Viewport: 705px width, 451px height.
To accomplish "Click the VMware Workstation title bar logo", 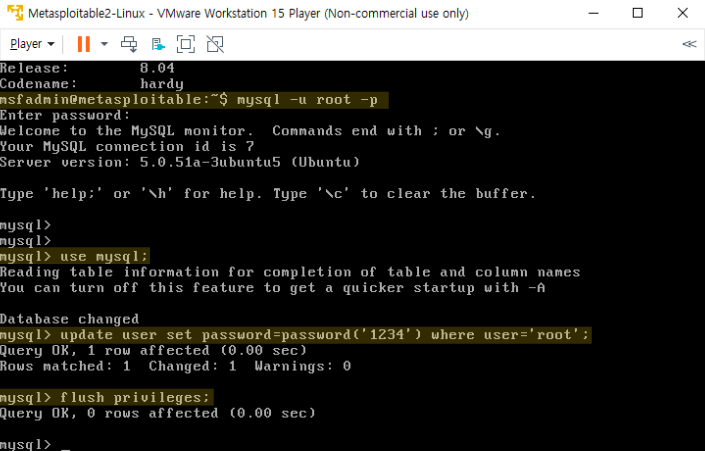I will coord(14,13).
